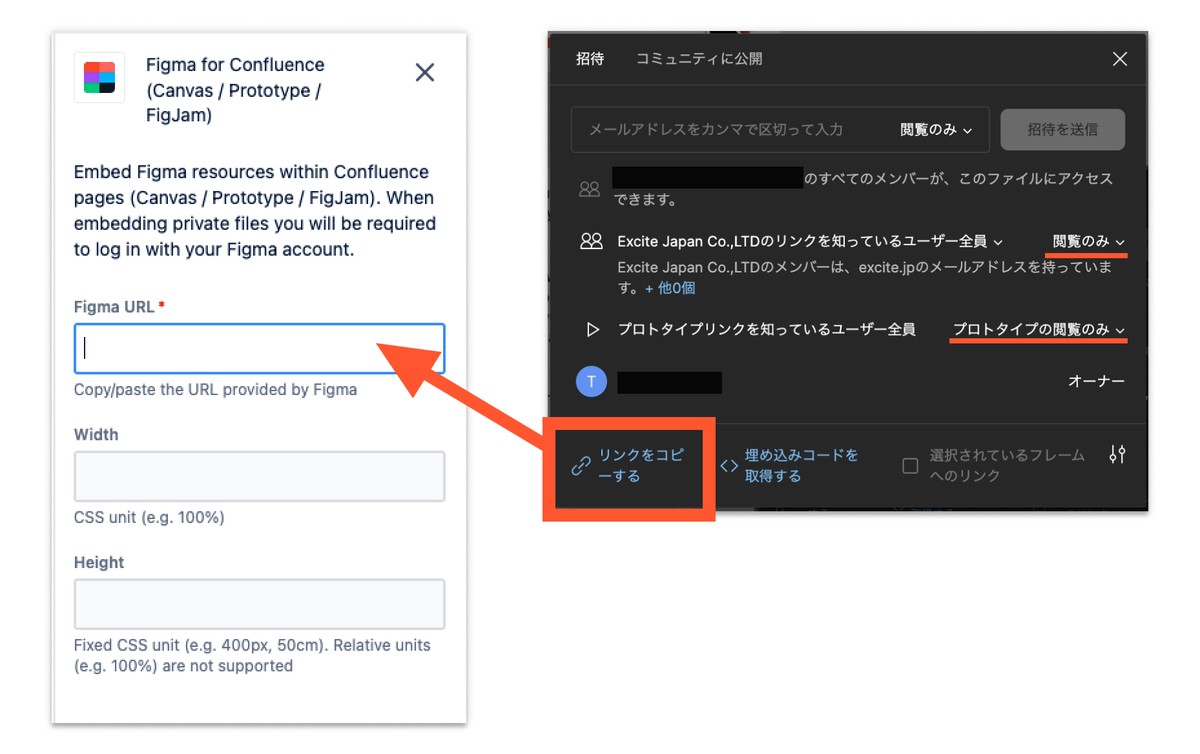Enable 選択されているフレームへのリンク checkbox
Screen dimensions: 1200x754
tap(910, 466)
